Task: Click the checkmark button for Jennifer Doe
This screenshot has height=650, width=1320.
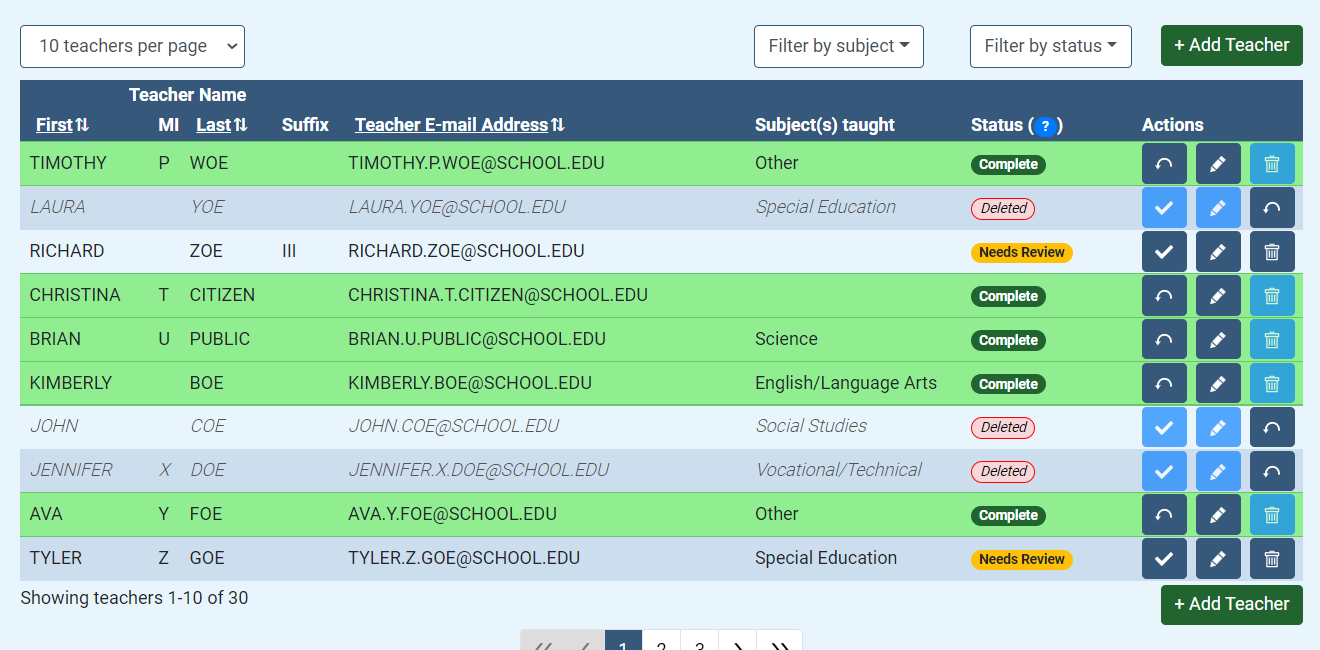Action: point(1164,471)
